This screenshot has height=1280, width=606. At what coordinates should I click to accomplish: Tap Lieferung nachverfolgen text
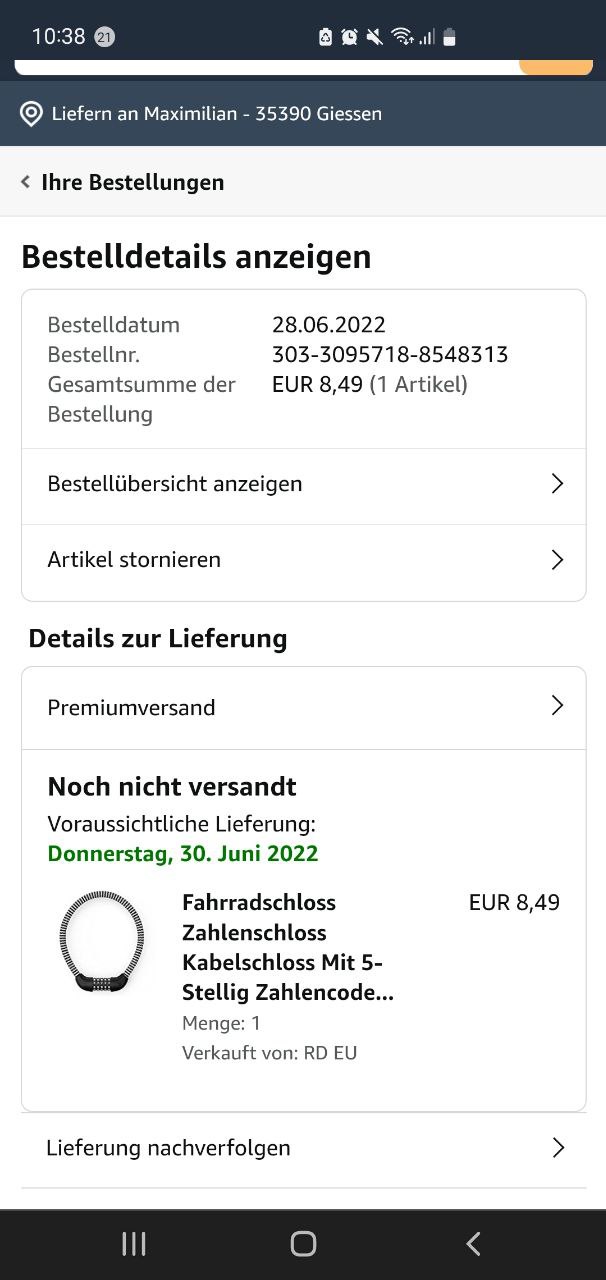click(168, 1148)
